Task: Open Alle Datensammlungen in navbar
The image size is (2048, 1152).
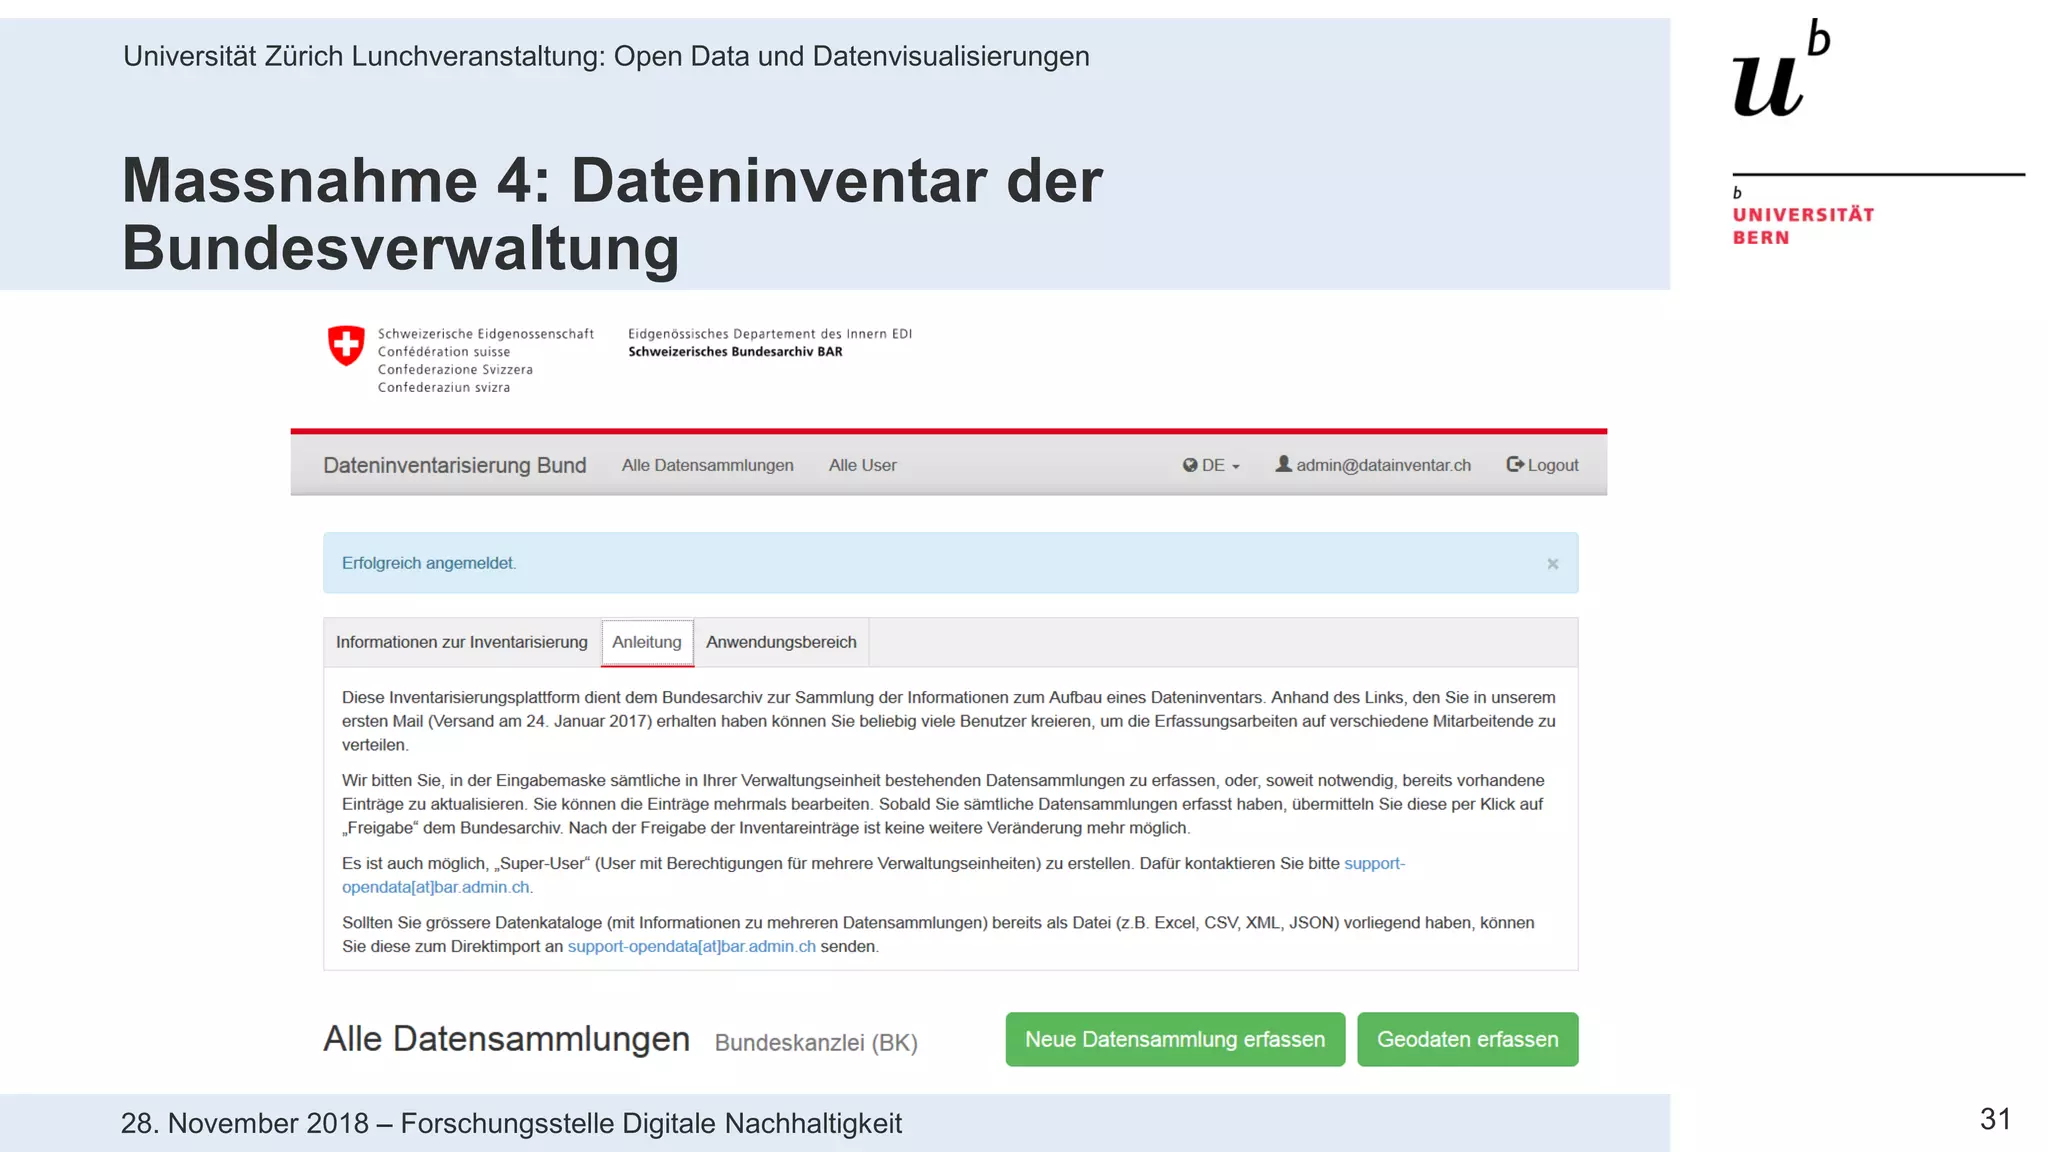Action: point(707,465)
